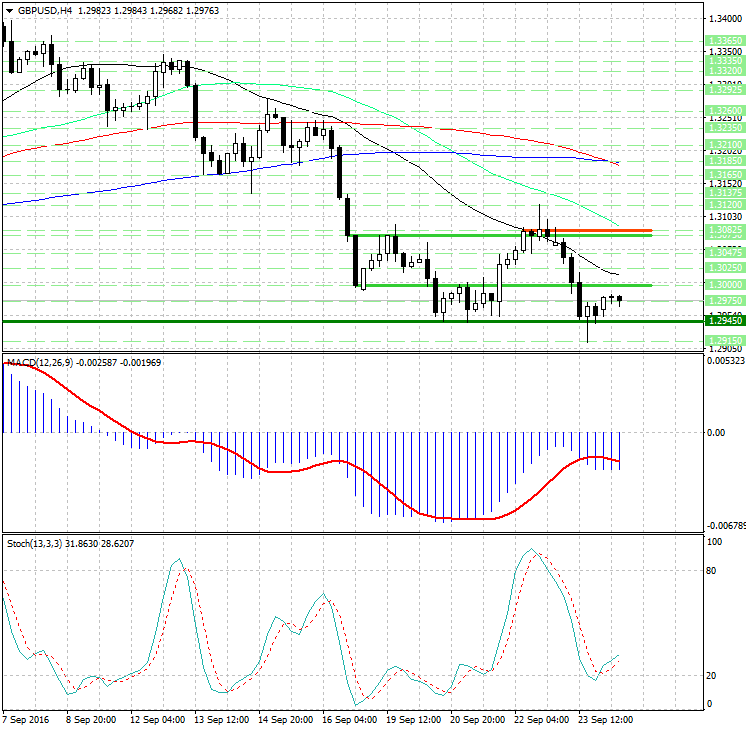Select the MACD 0.00 axis label
Screen dimensions: 746x731
[716, 433]
